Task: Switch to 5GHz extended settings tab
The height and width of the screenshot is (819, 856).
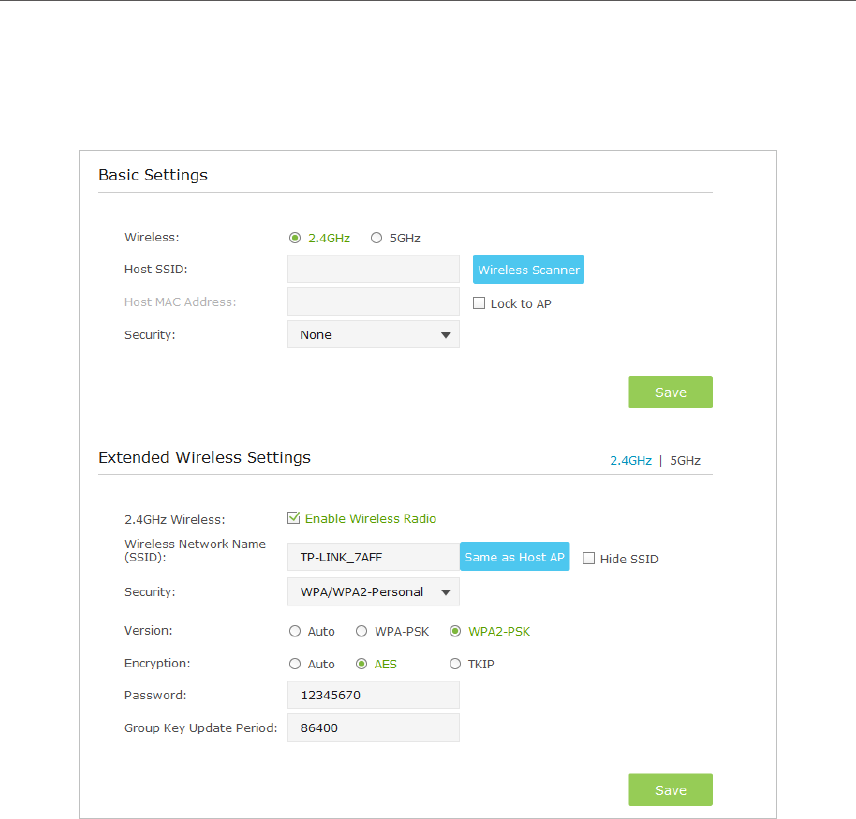Action: 685,461
